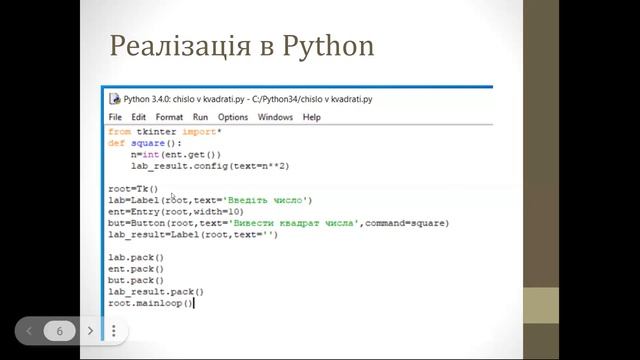Open the File menu in IDLE
Image resolution: width=640 pixels, height=360 pixels.
115,117
